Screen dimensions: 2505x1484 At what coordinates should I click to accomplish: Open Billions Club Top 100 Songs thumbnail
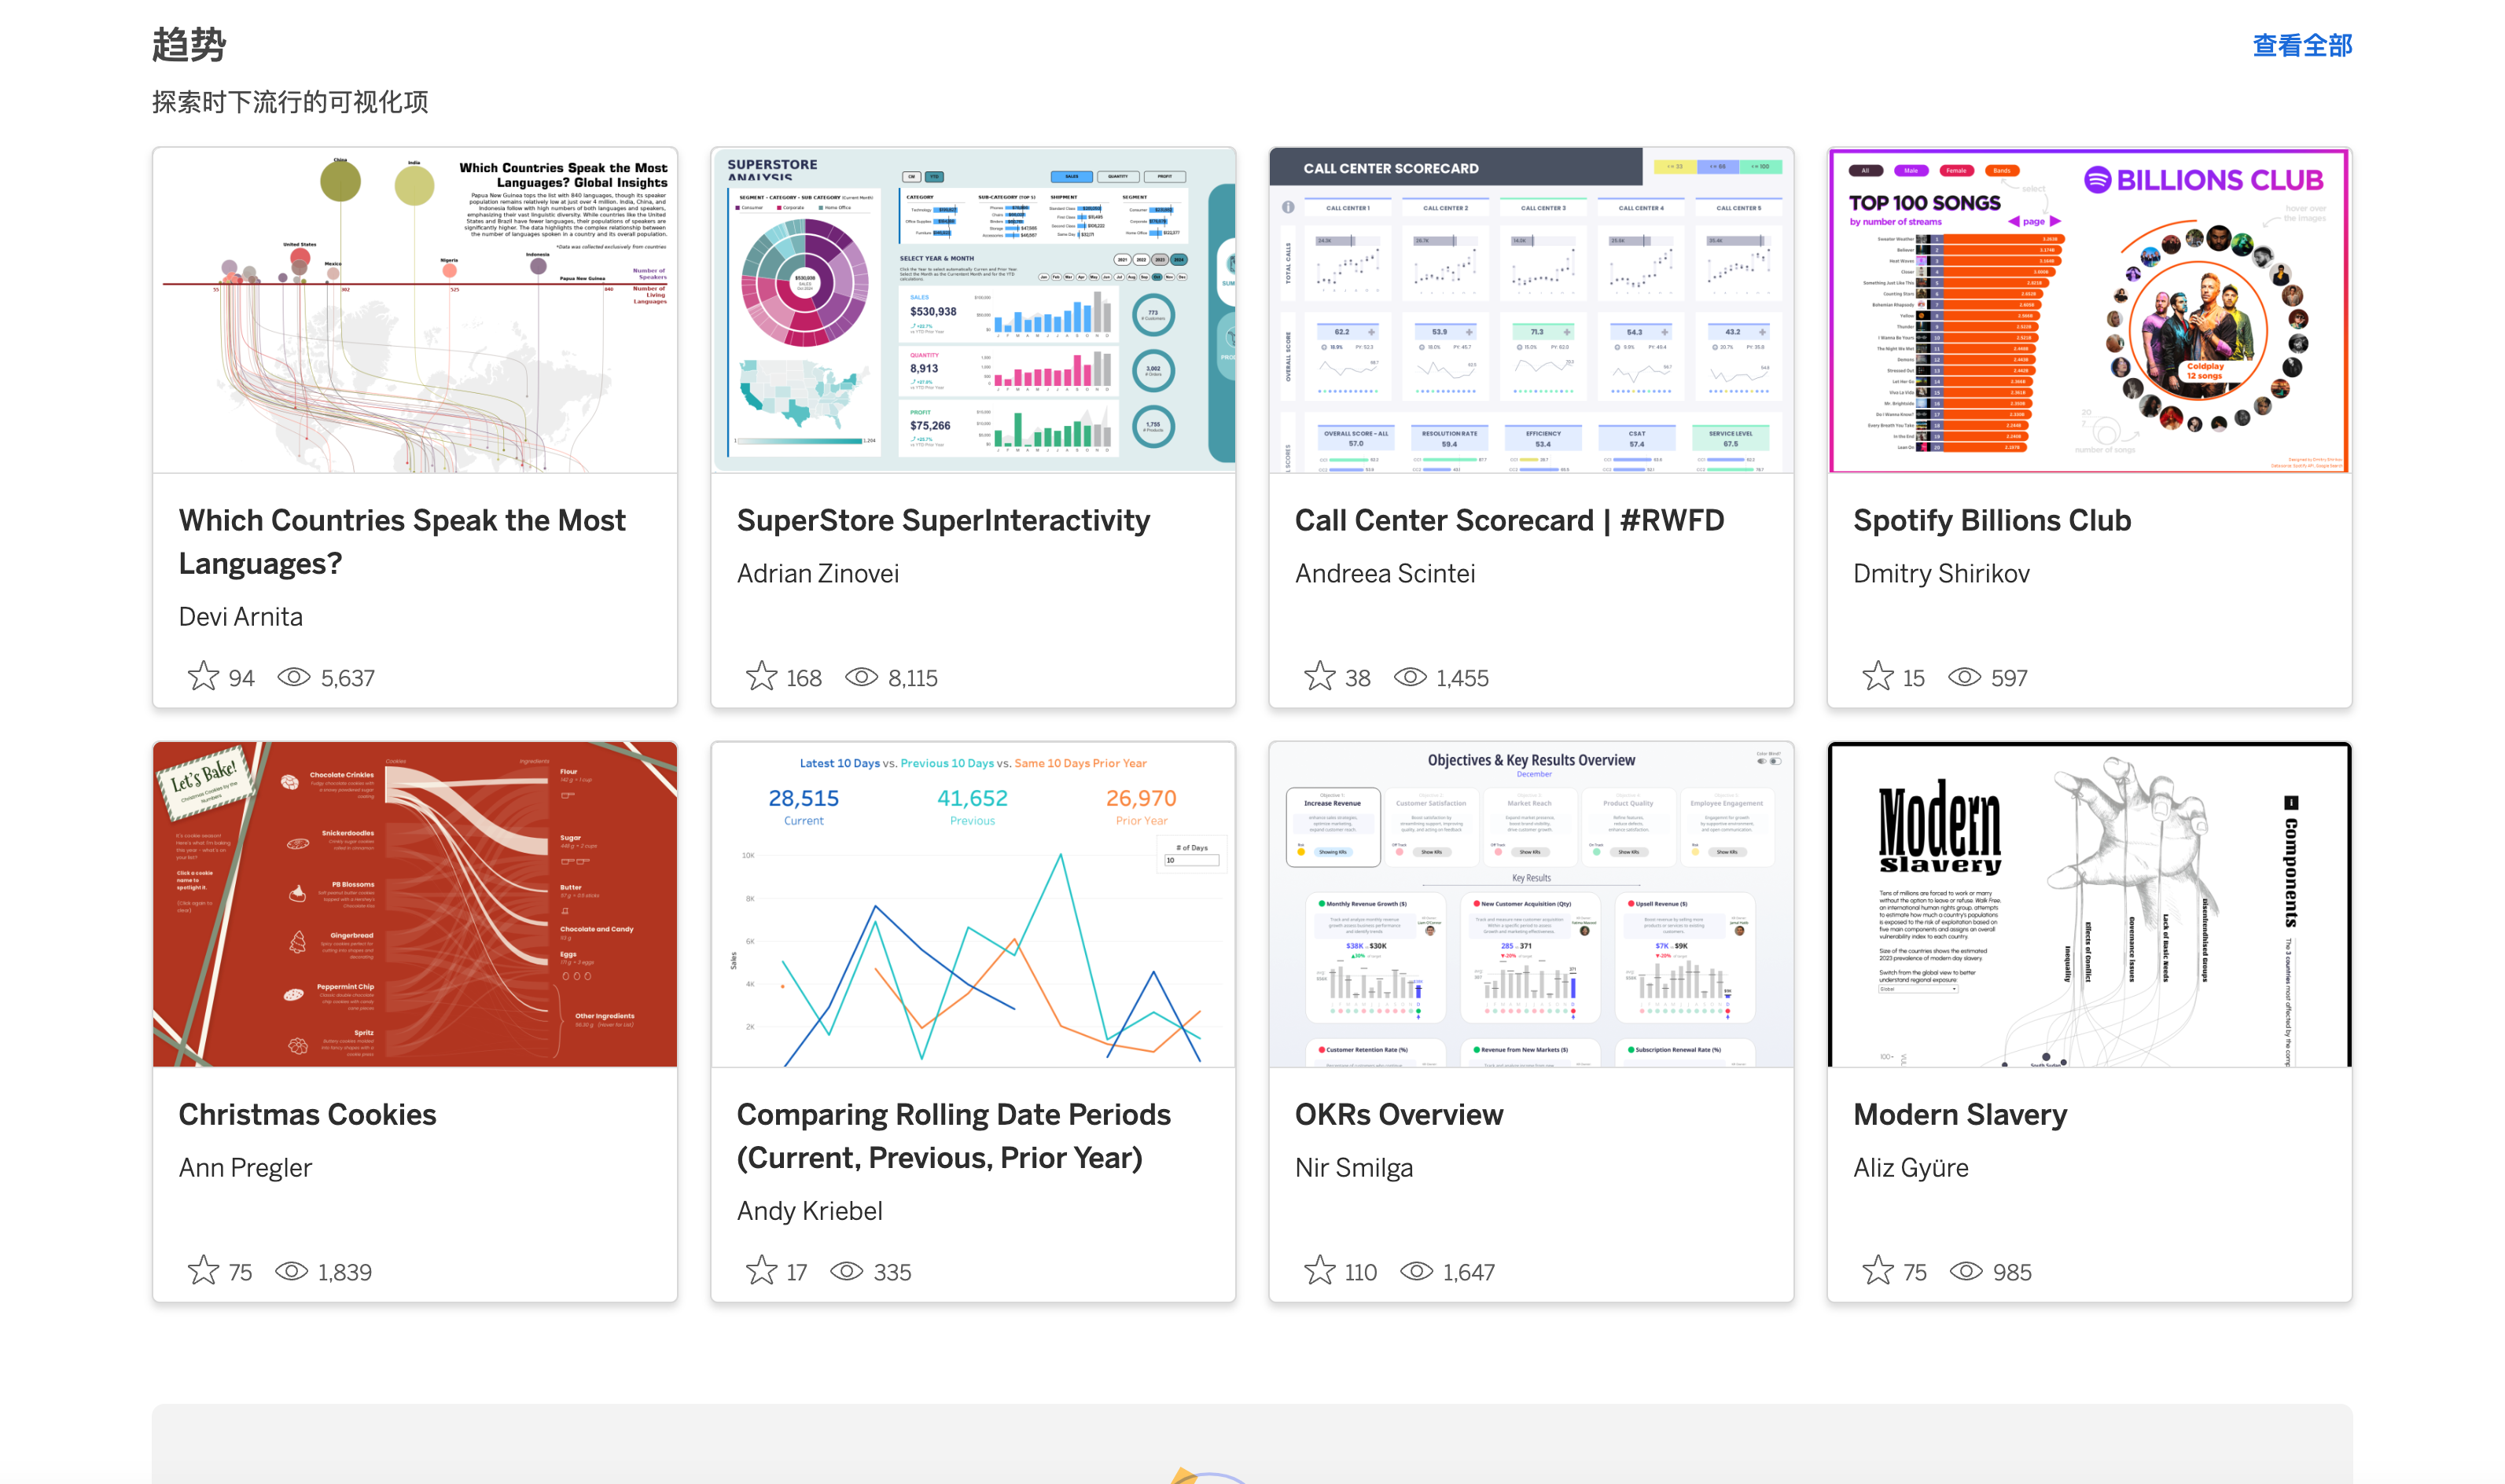(2089, 310)
